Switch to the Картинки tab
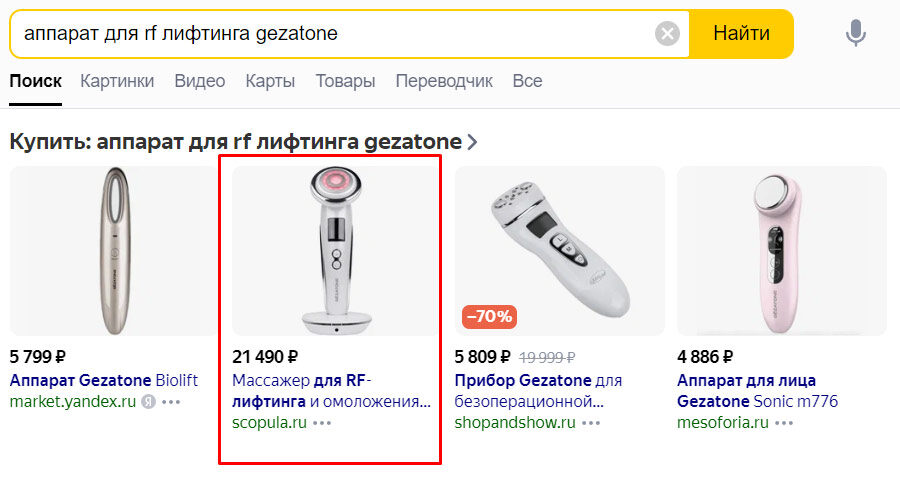The width and height of the screenshot is (900, 480). click(x=117, y=81)
